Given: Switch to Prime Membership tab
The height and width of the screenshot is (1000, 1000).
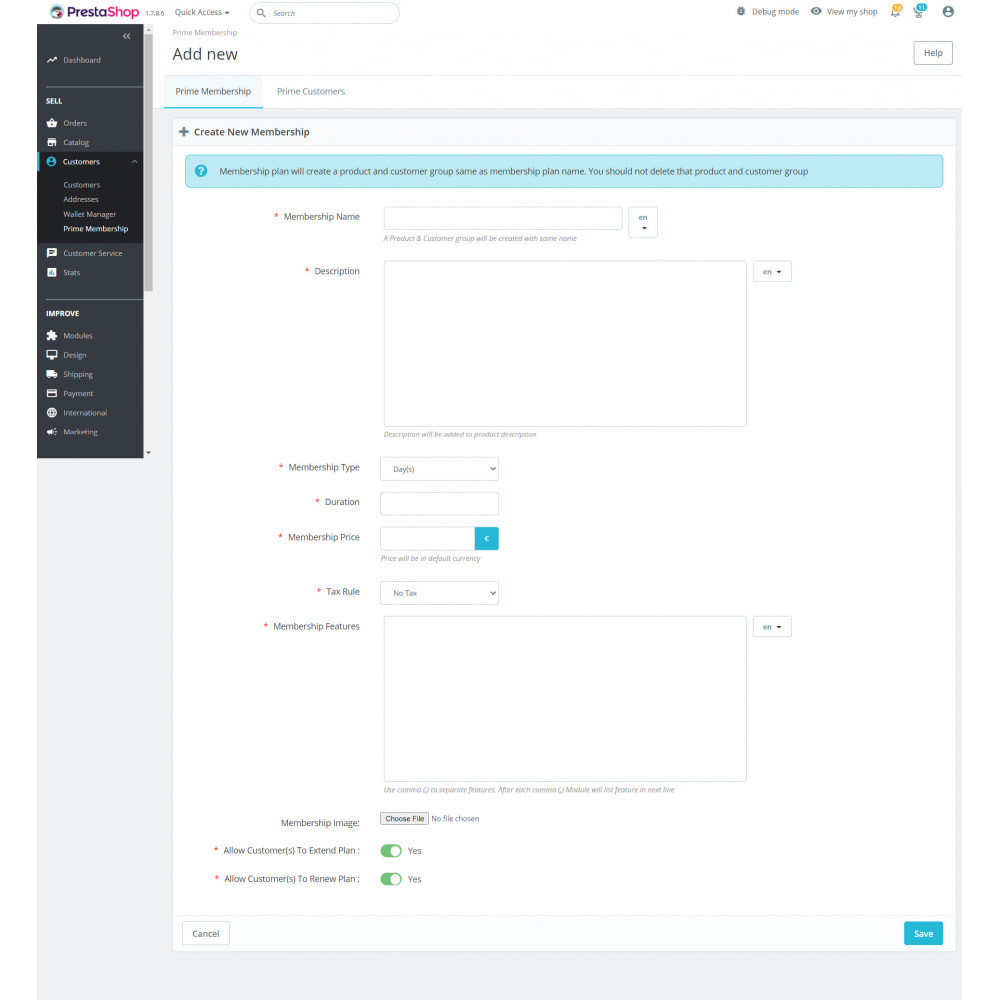Looking at the screenshot, I should pos(213,91).
